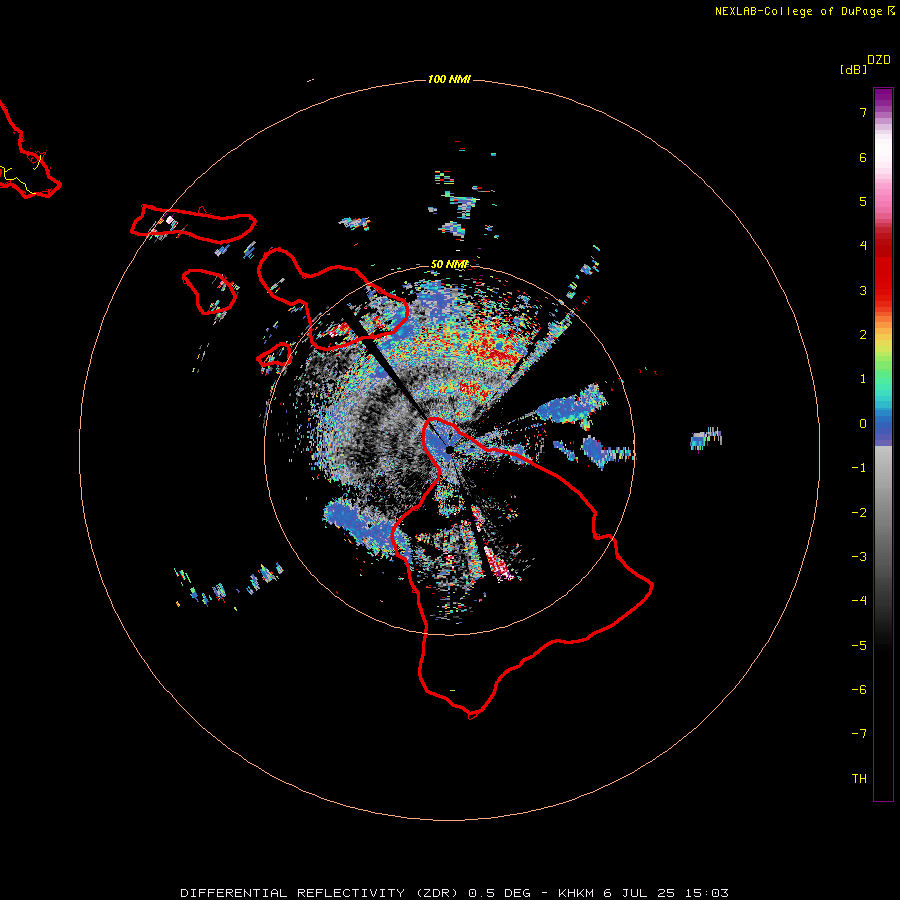This screenshot has height=900, width=900.
Task: Click the 100 NMI range ring label
Action: pyautogui.click(x=449, y=79)
